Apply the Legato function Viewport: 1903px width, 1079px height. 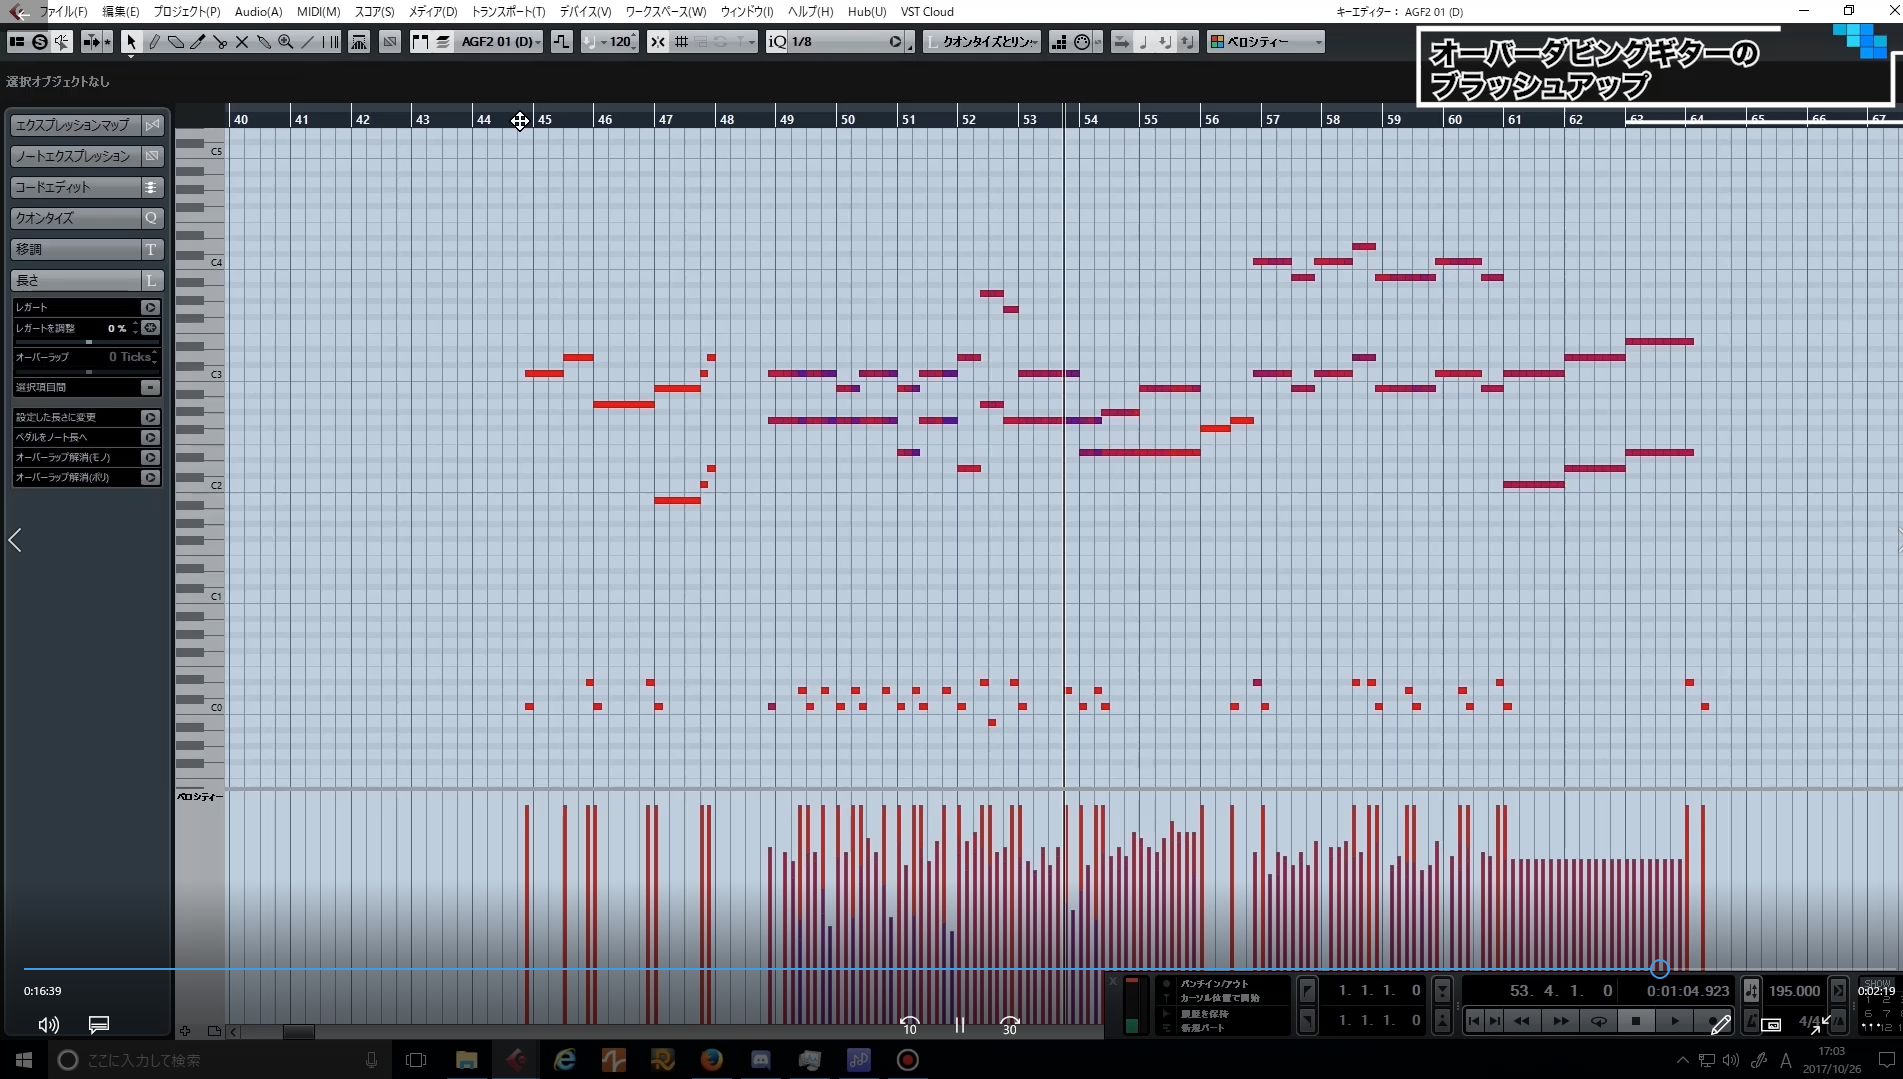pos(150,307)
